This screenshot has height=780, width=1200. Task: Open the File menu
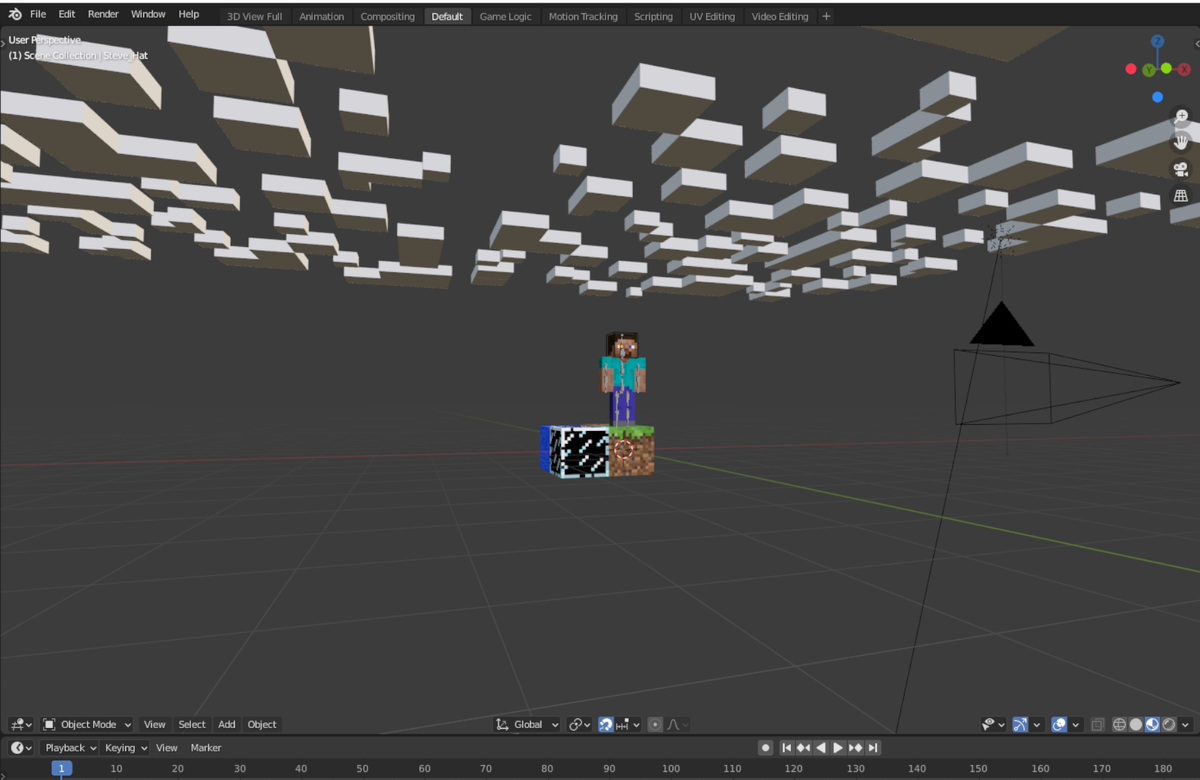(x=38, y=14)
